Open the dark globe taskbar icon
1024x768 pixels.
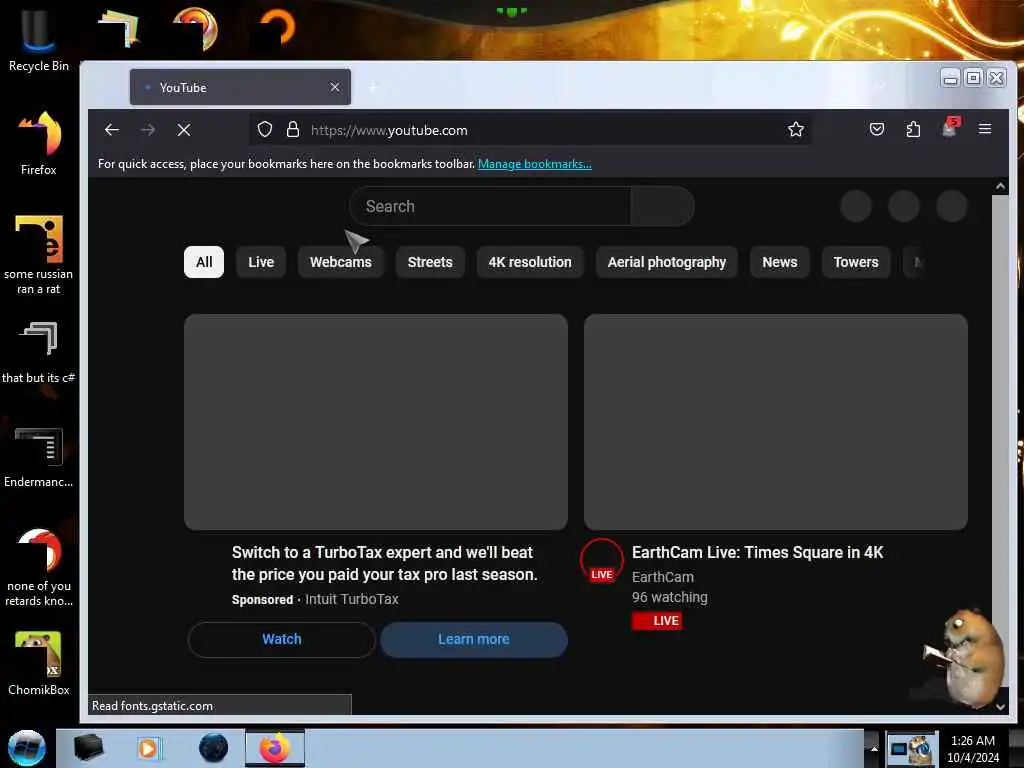click(214, 748)
